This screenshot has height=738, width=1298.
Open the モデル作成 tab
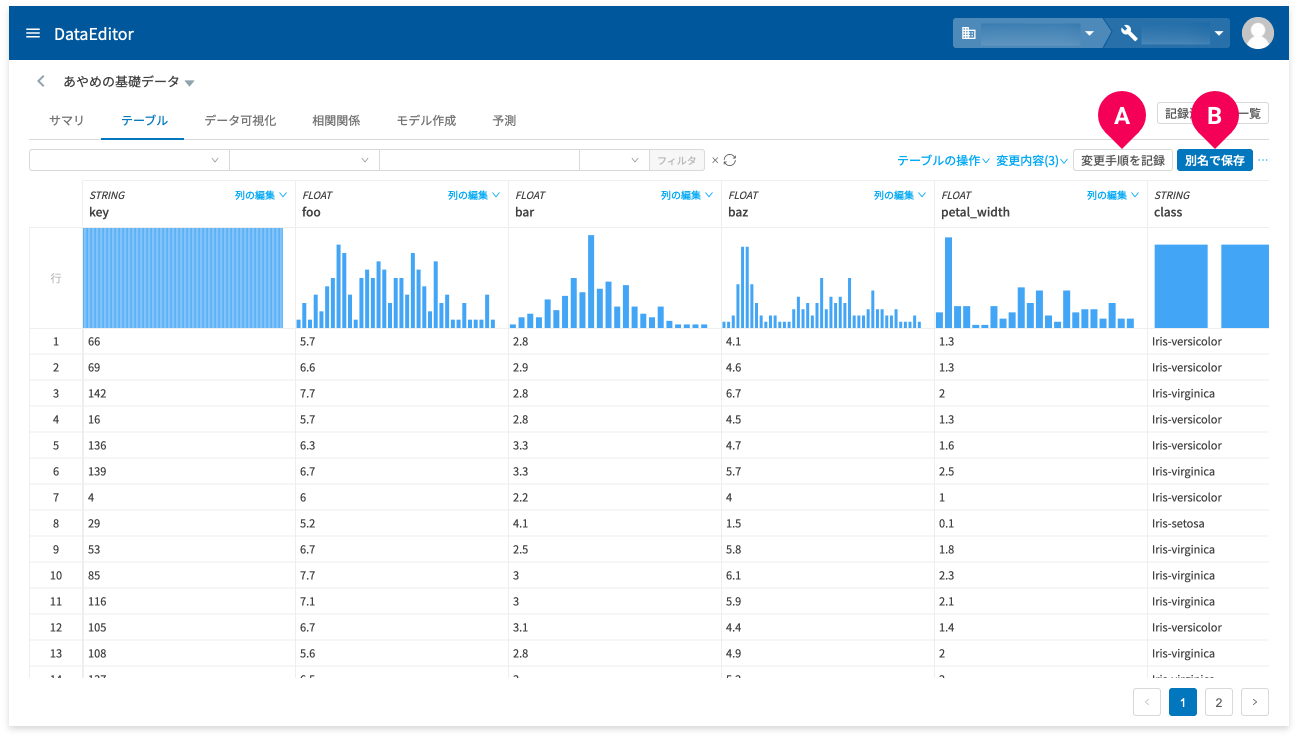pos(426,120)
